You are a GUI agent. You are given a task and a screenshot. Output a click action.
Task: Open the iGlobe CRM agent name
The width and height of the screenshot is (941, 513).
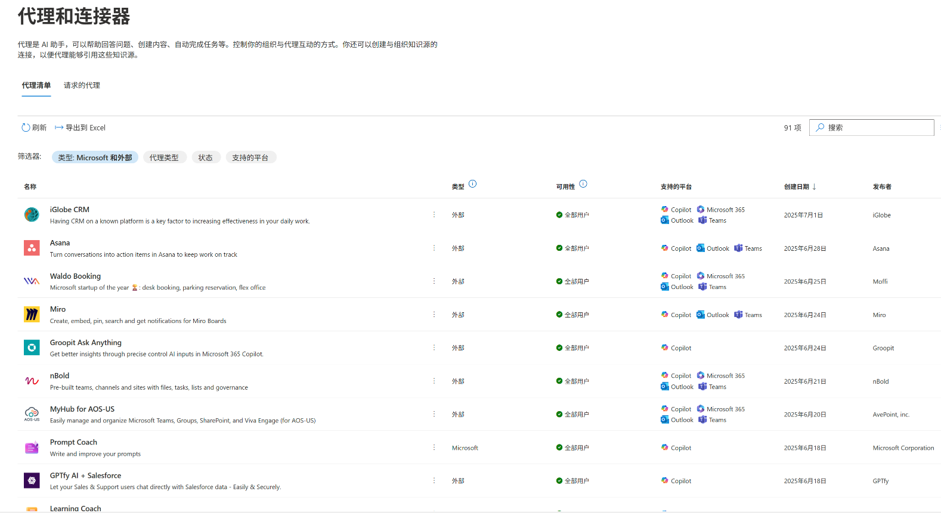point(70,209)
